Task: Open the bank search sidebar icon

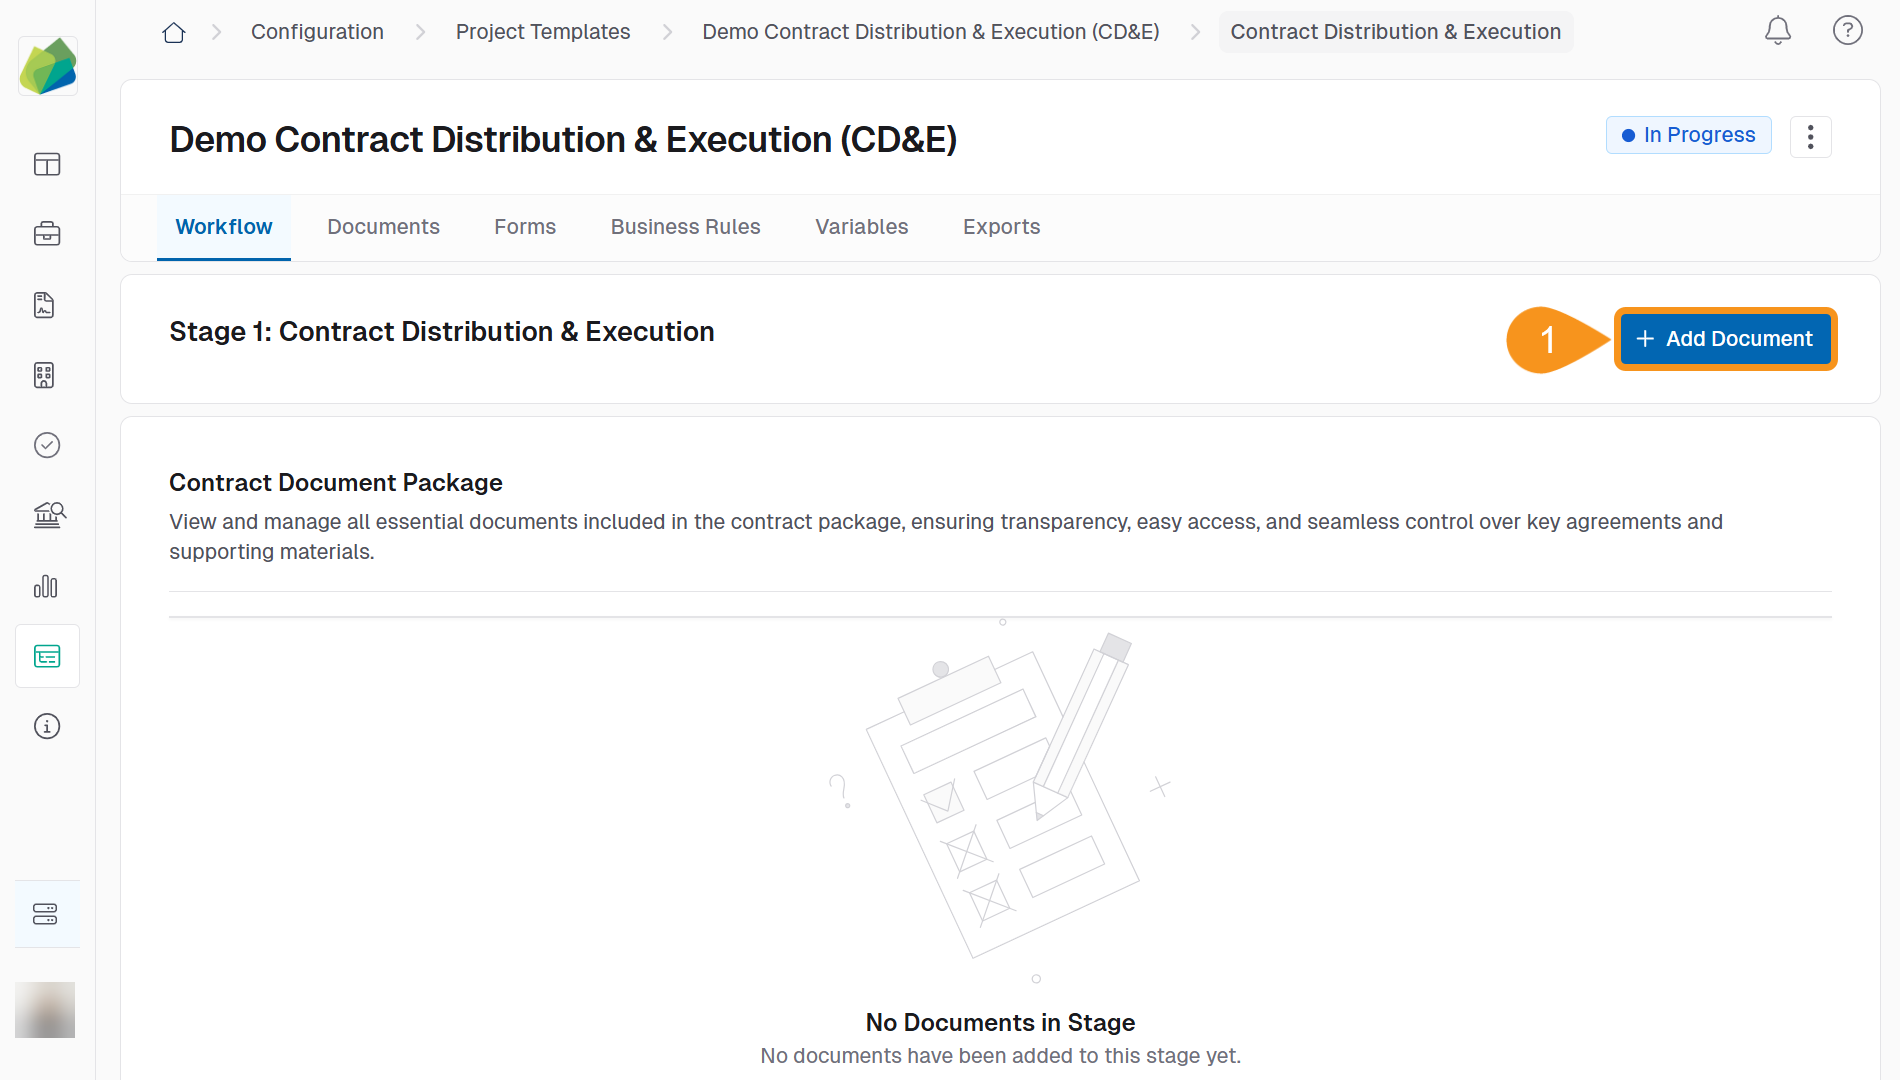Action: 48,515
